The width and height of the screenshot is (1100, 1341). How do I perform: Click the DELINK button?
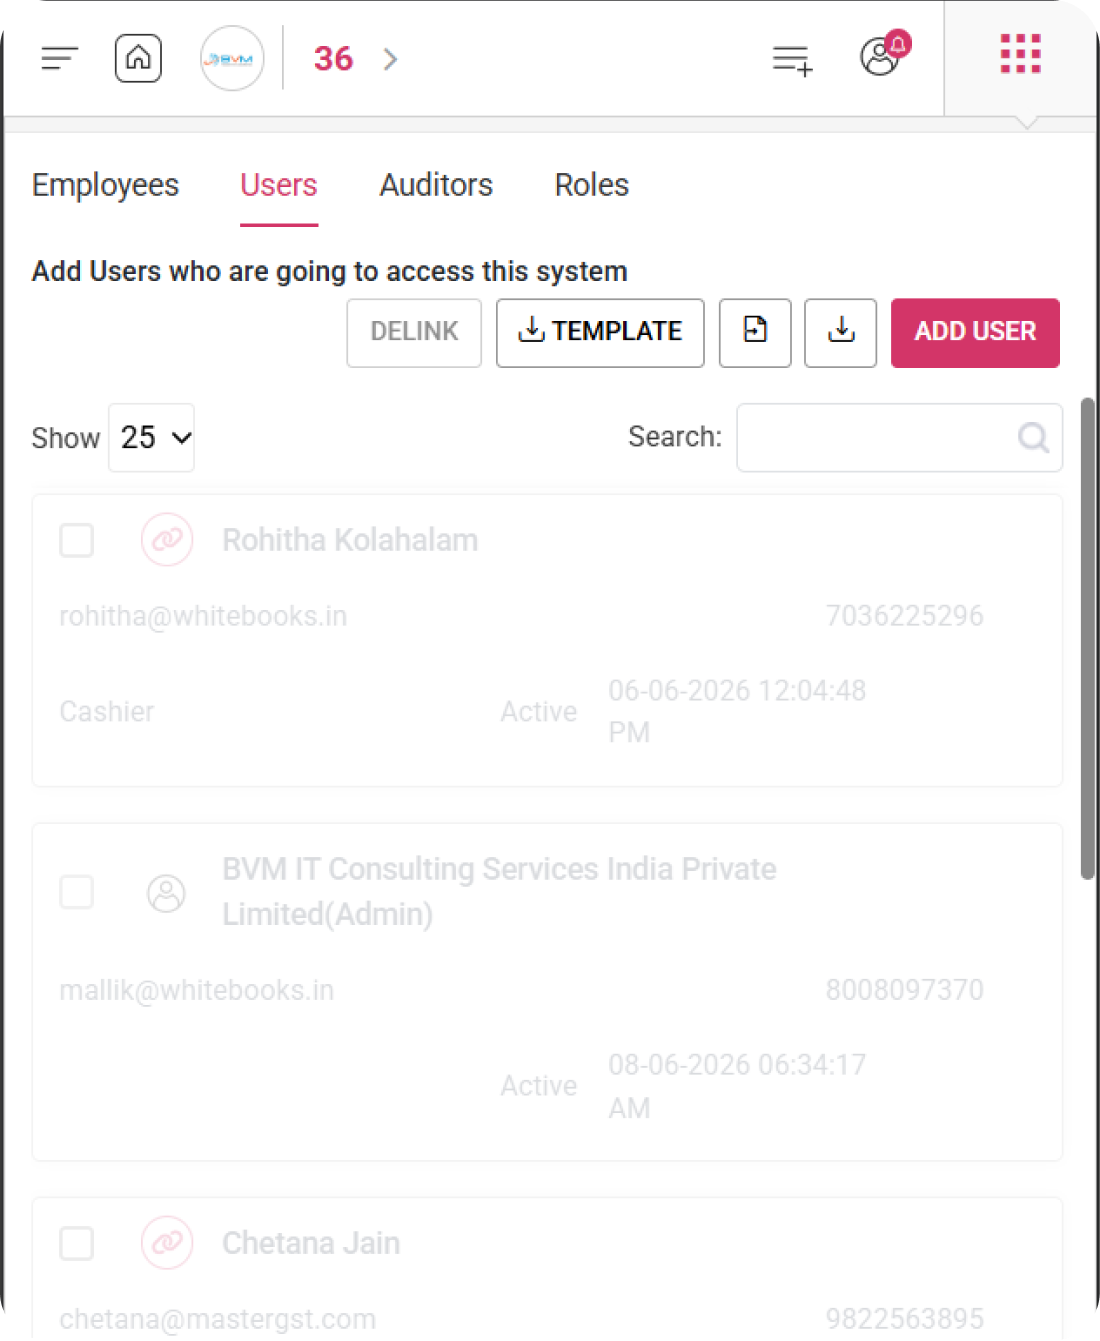coord(414,332)
